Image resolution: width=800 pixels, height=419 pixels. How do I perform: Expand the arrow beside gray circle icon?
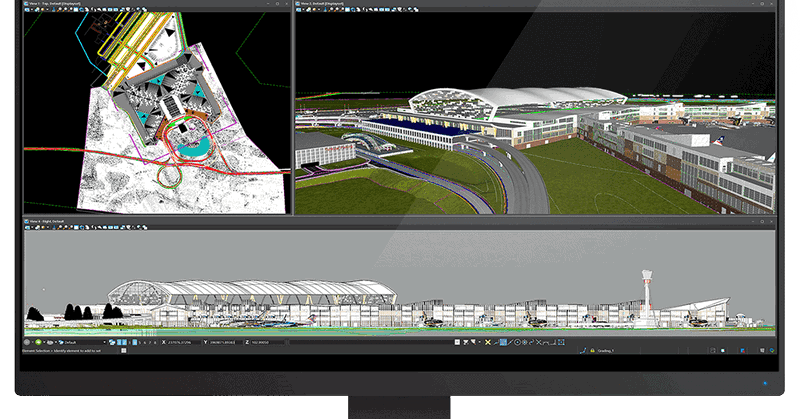[x=33, y=342]
